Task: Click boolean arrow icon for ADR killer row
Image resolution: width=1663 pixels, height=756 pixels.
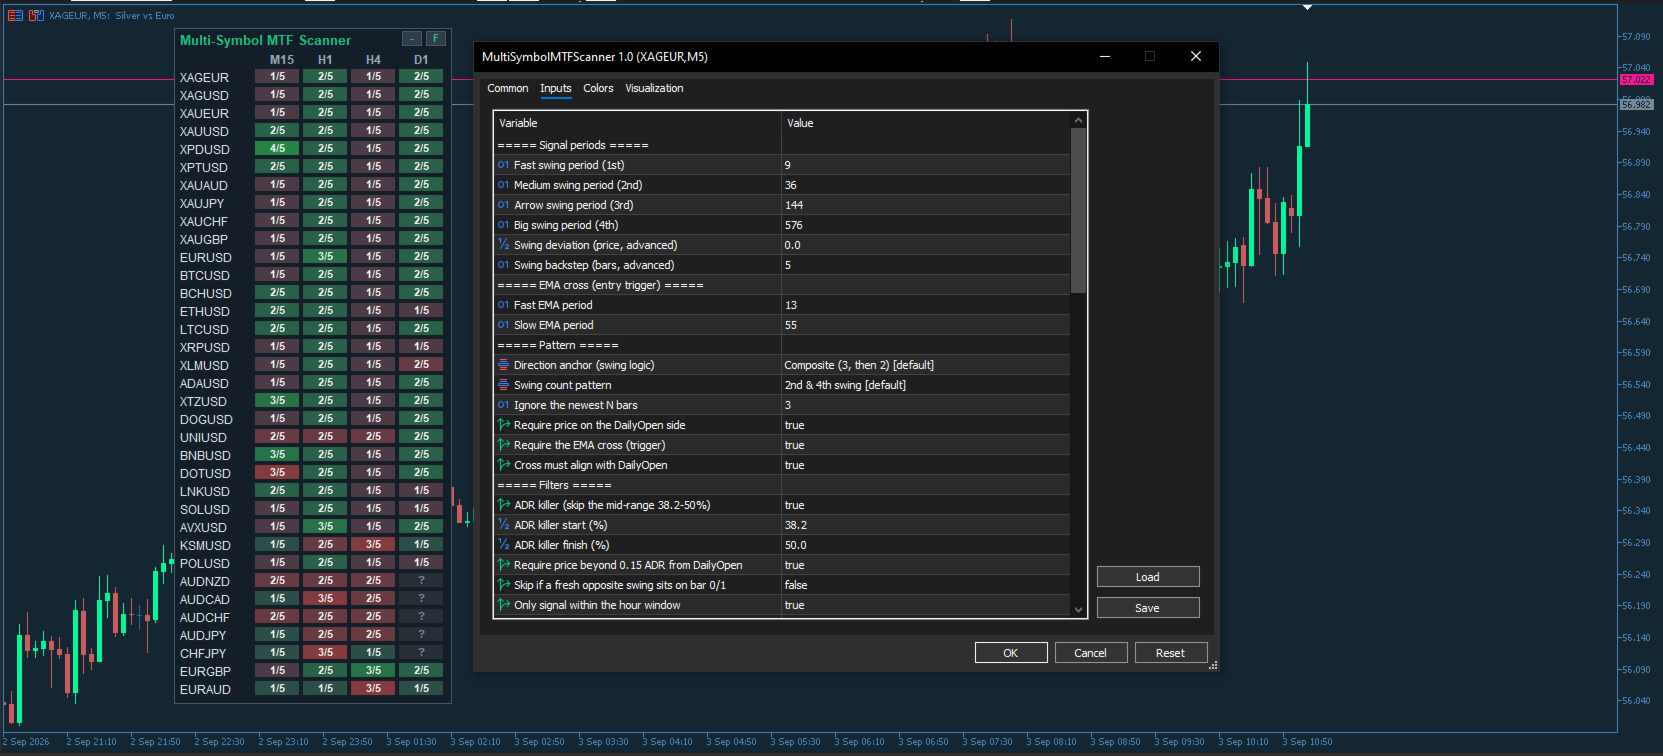Action: coord(503,505)
